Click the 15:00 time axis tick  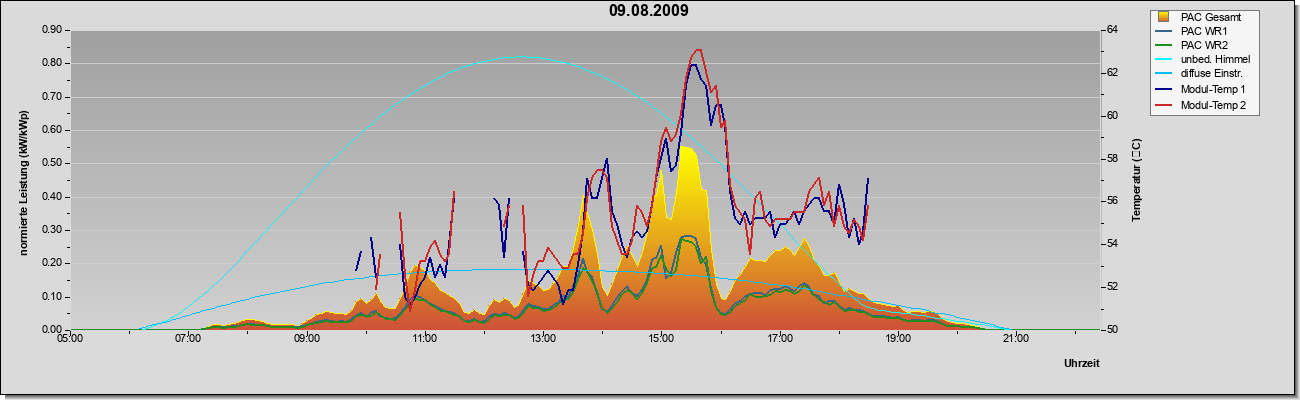pos(661,339)
